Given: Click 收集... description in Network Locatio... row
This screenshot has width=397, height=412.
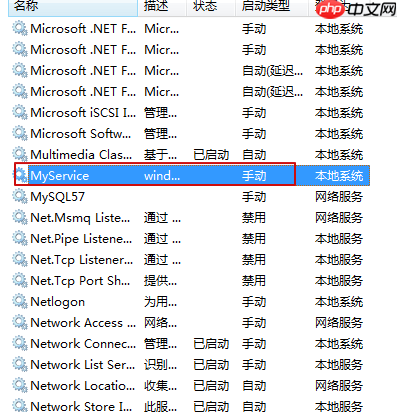Looking at the screenshot, I should (160, 386).
